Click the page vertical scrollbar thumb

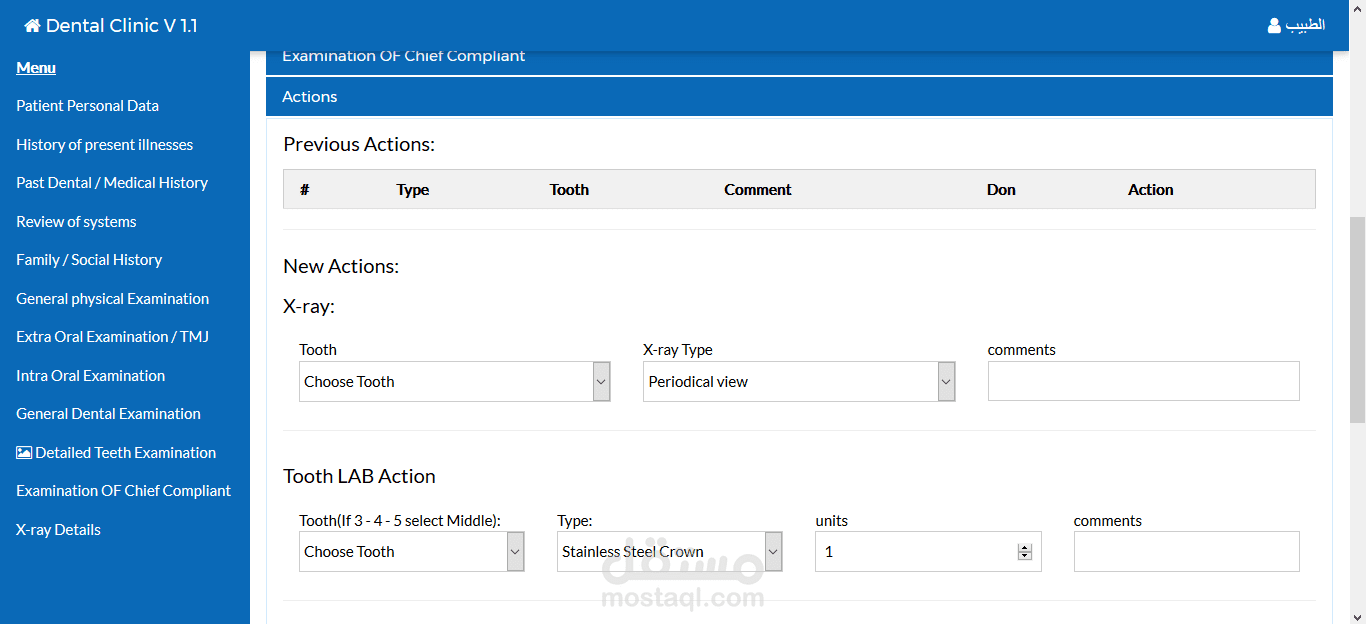[x=1357, y=320]
